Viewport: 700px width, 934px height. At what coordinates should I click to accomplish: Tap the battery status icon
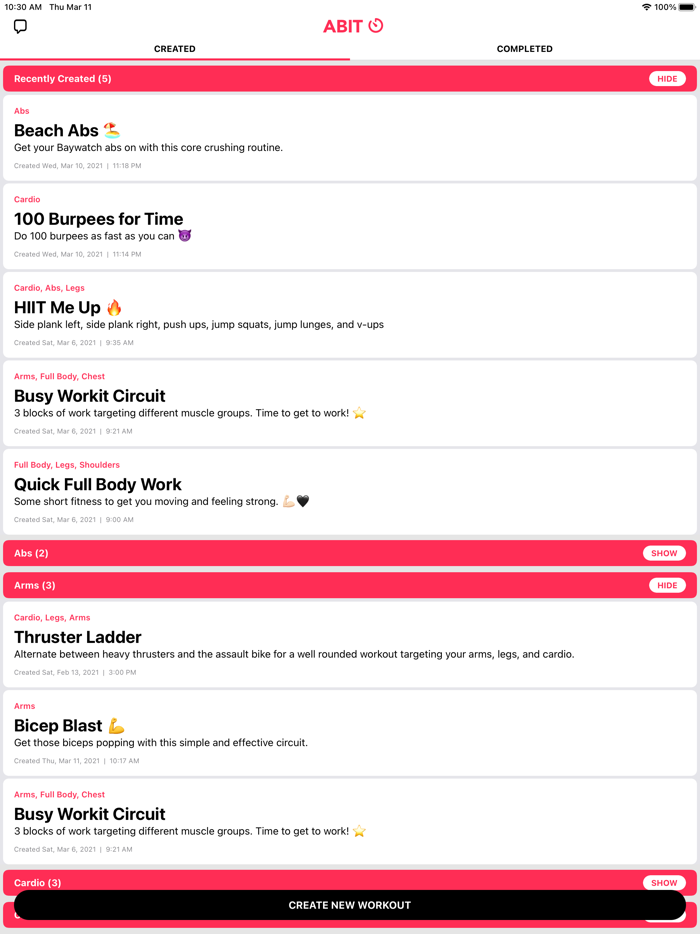(687, 7)
